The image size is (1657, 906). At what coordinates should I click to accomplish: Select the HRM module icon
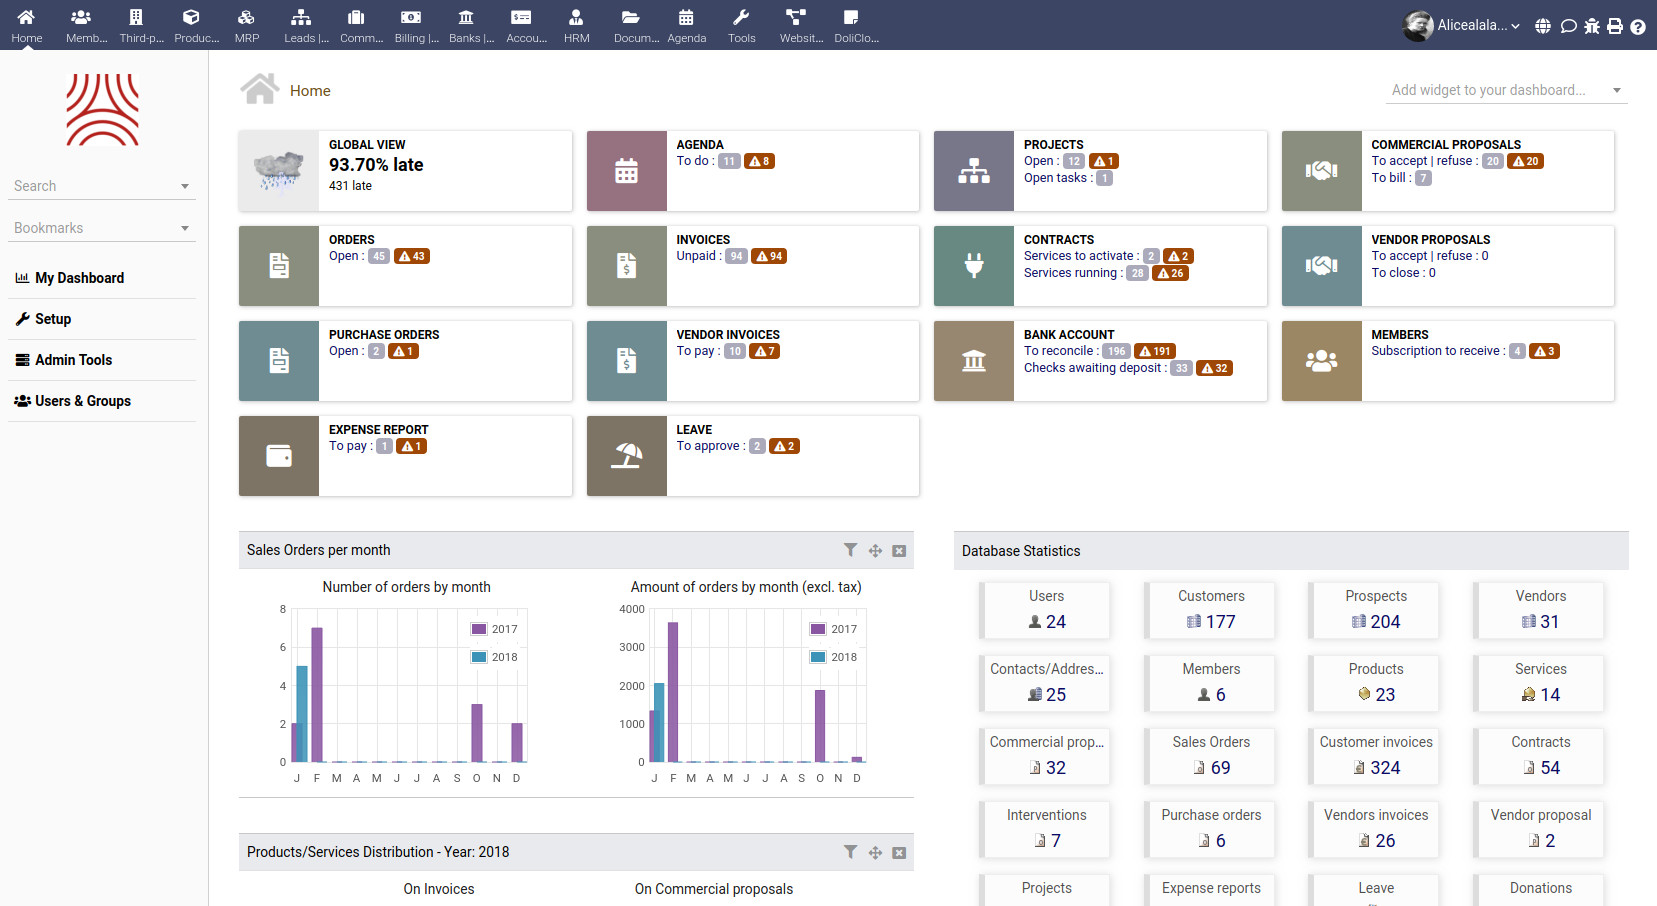(576, 25)
